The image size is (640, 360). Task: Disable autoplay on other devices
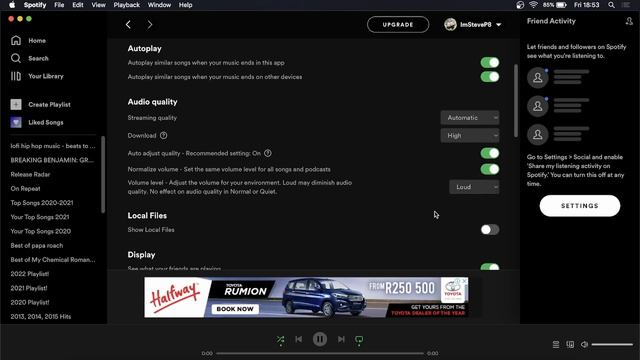pos(490,77)
